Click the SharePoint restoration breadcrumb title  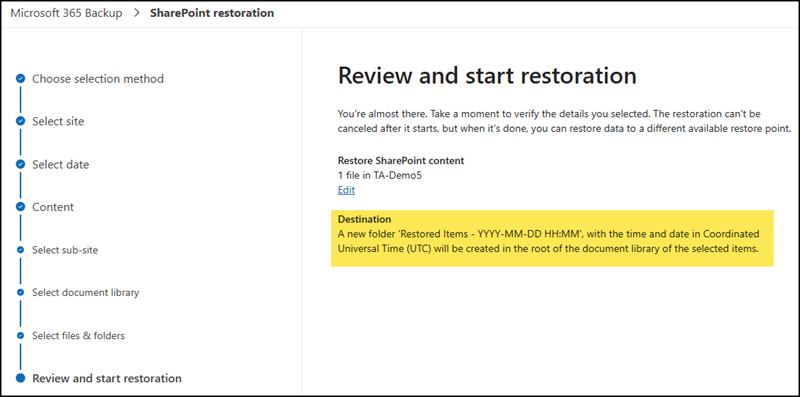(x=212, y=13)
